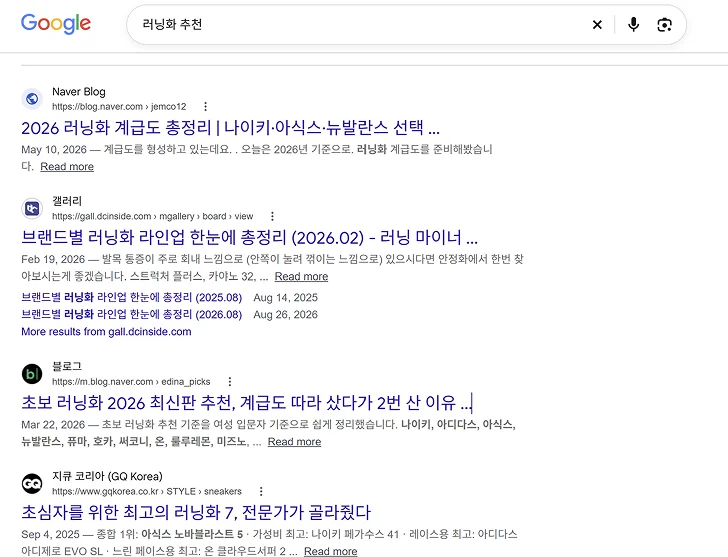The width and height of the screenshot is (728, 557).
Task: Click the date Aug 26, 2026
Action: coord(286,315)
